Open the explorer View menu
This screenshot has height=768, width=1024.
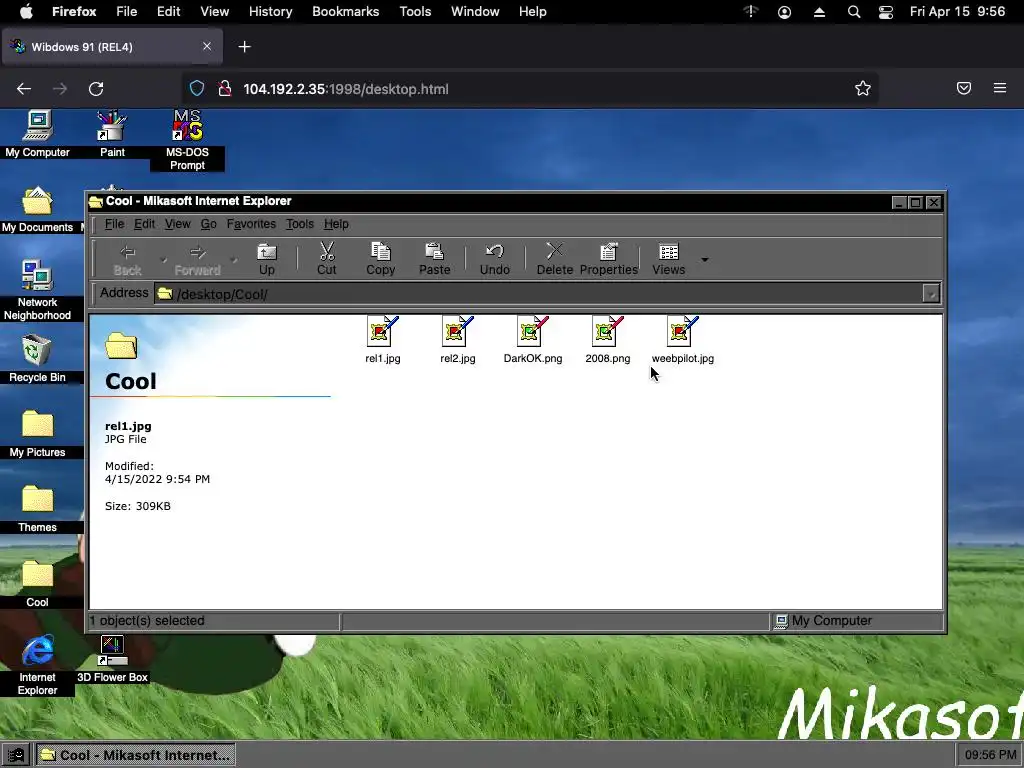pos(178,224)
